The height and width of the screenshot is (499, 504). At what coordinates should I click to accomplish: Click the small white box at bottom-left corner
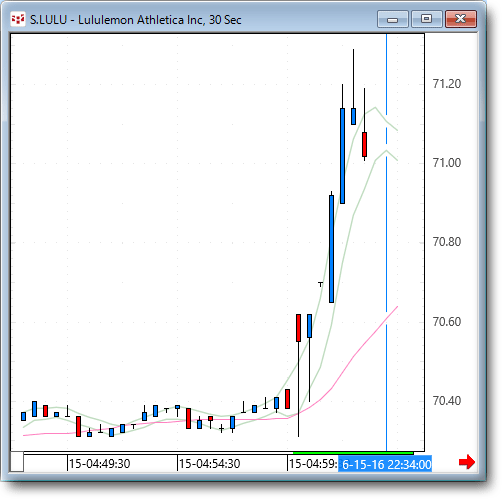click(17, 462)
